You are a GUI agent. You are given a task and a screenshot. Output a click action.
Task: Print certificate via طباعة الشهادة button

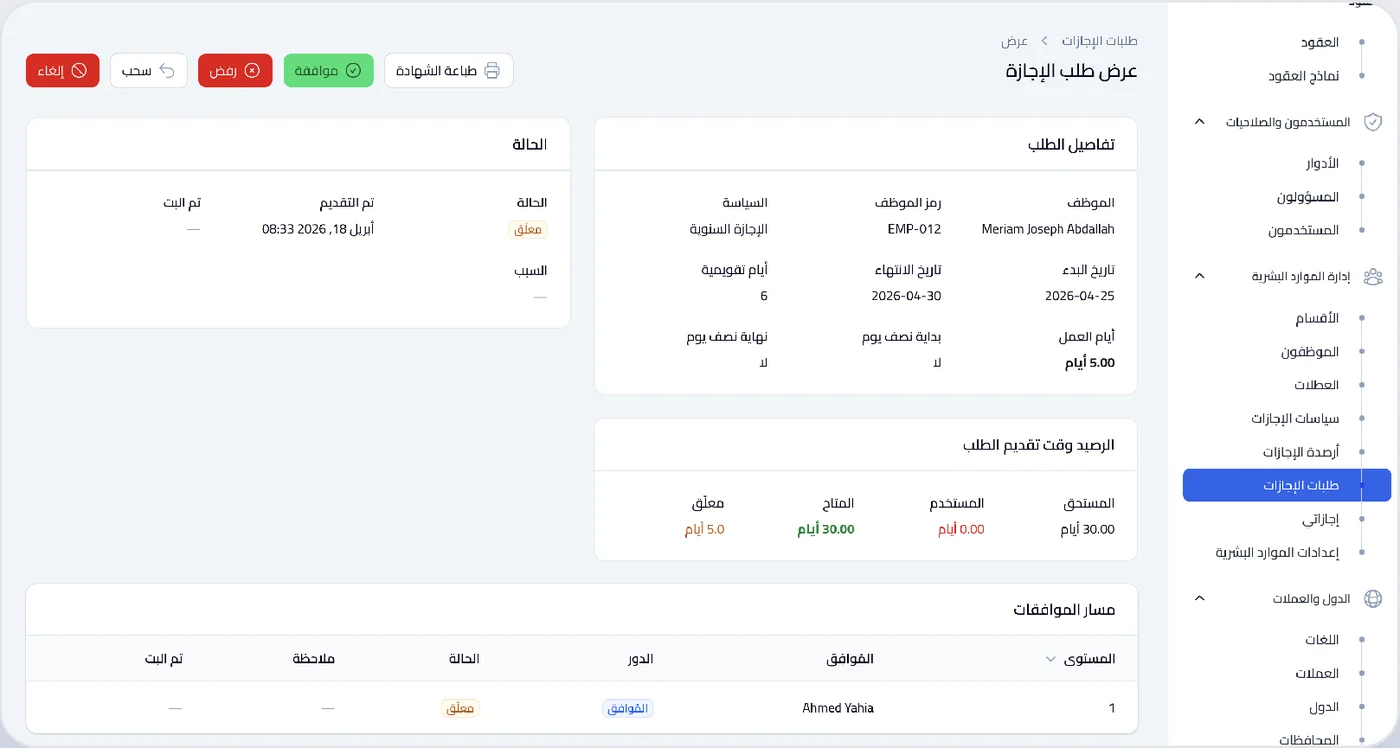(x=448, y=71)
